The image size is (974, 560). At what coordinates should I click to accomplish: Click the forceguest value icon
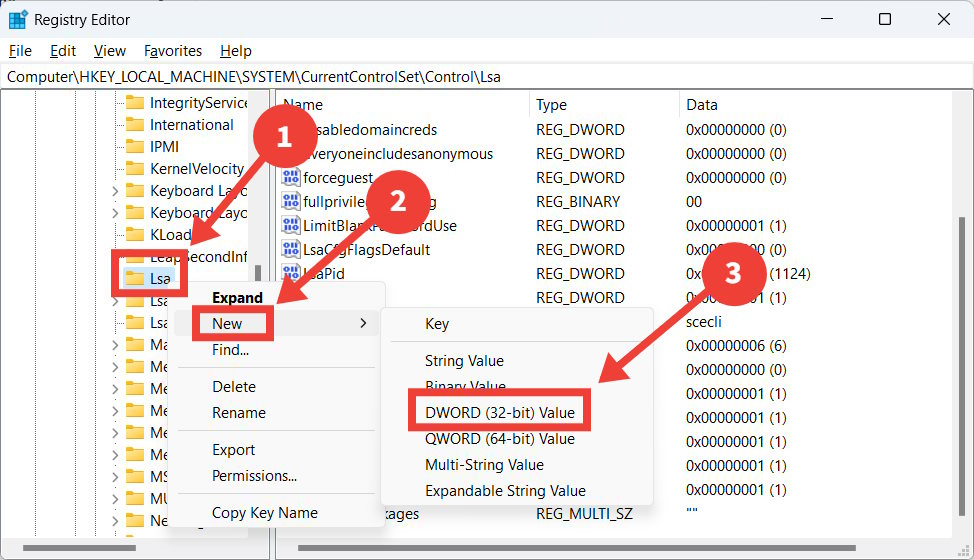pos(290,178)
